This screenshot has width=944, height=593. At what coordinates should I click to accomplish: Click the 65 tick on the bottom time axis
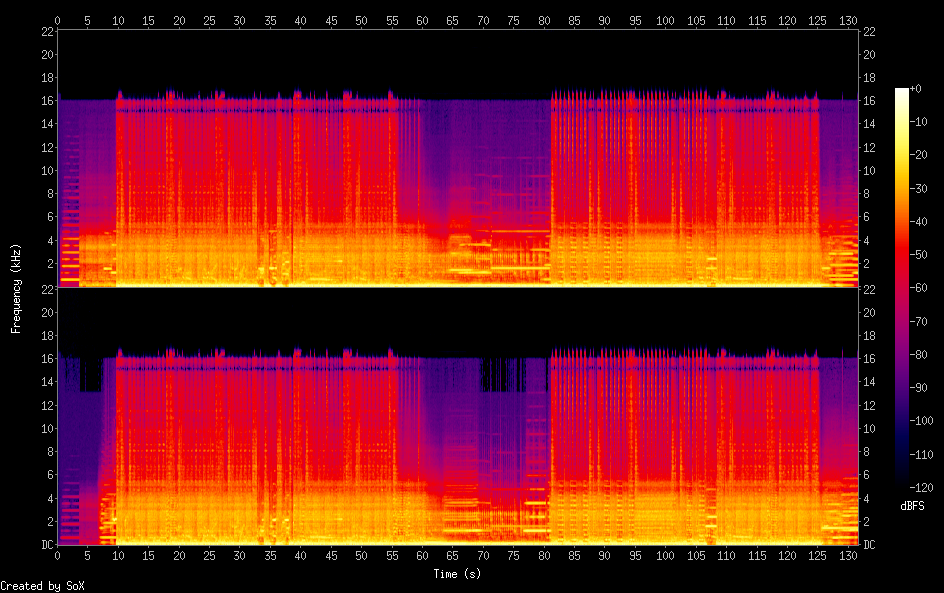452,555
